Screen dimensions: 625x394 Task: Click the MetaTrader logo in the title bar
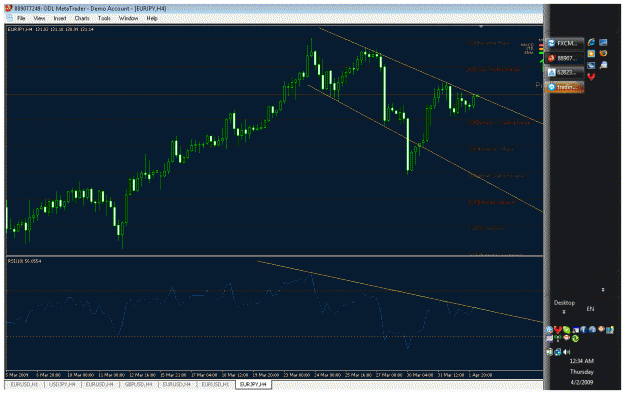[x=9, y=8]
